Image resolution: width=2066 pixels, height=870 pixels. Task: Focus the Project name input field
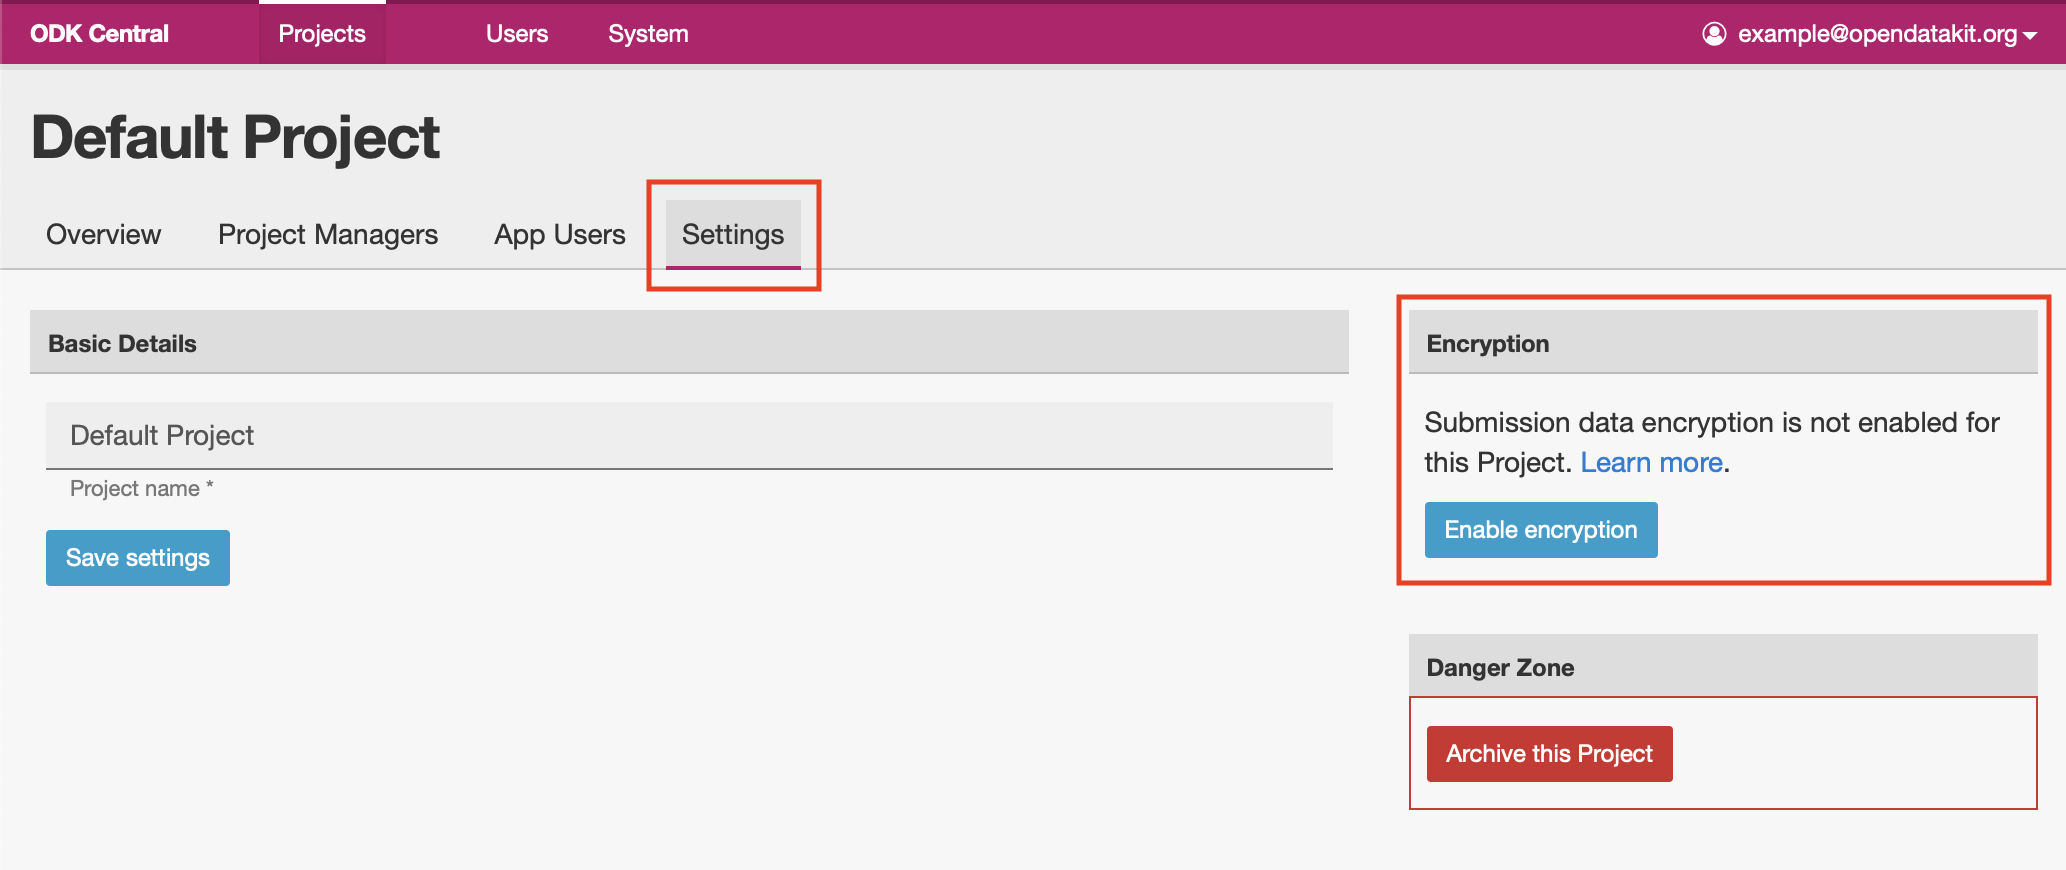click(689, 435)
